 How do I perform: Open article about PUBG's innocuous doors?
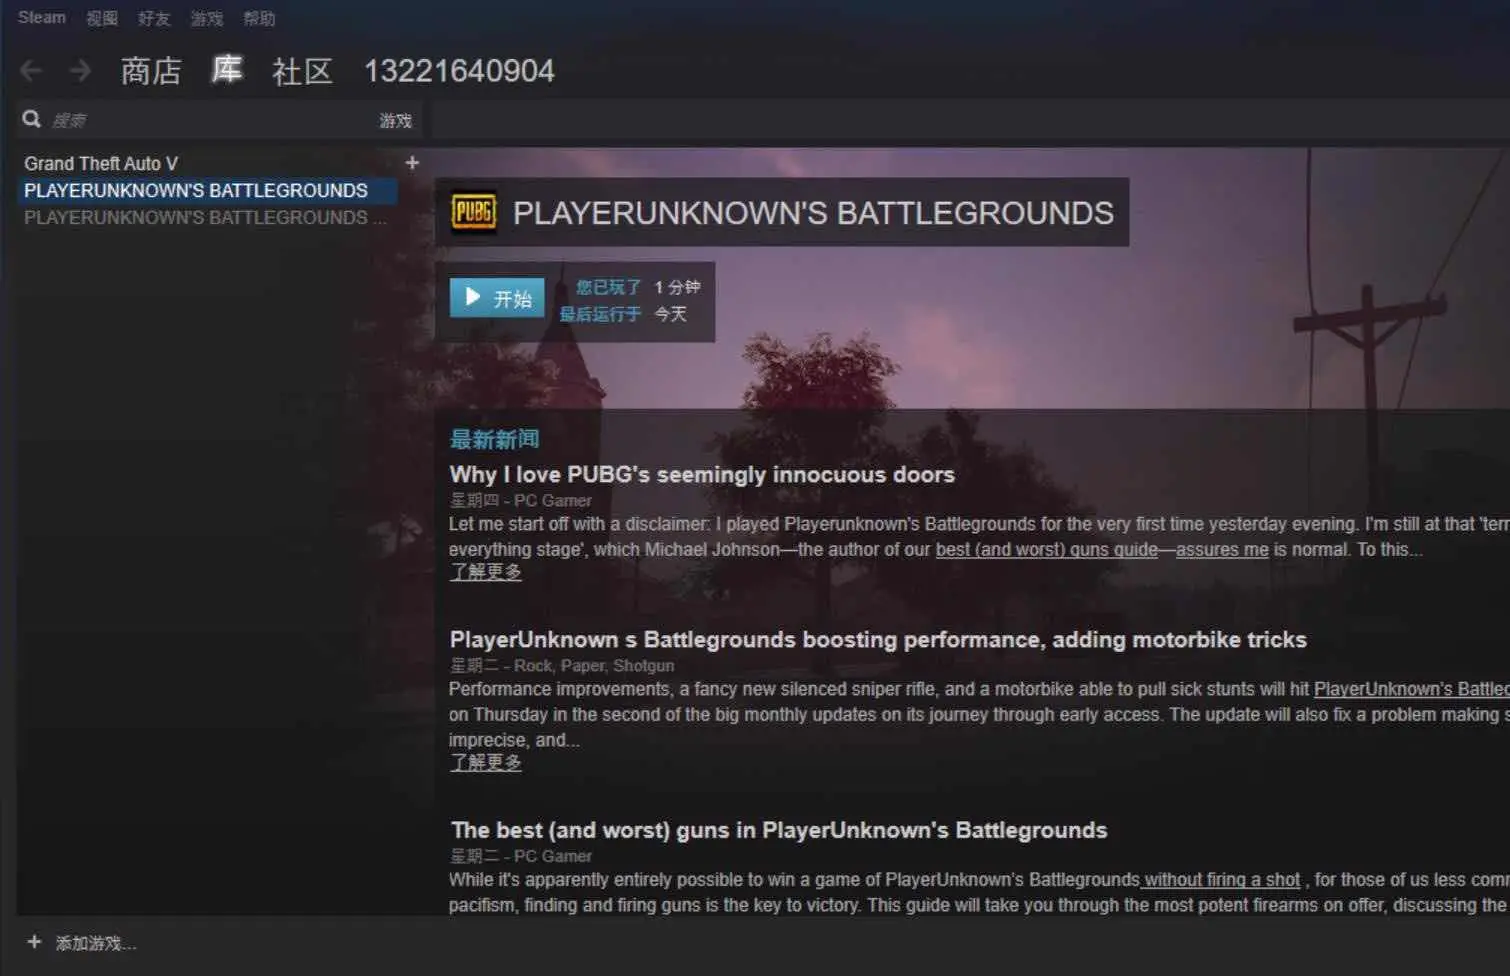point(702,474)
